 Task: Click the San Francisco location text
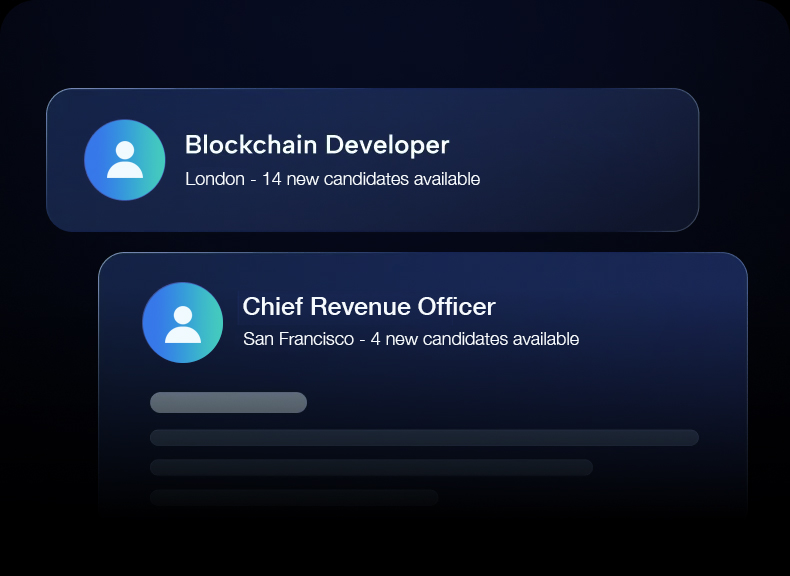(x=298, y=340)
